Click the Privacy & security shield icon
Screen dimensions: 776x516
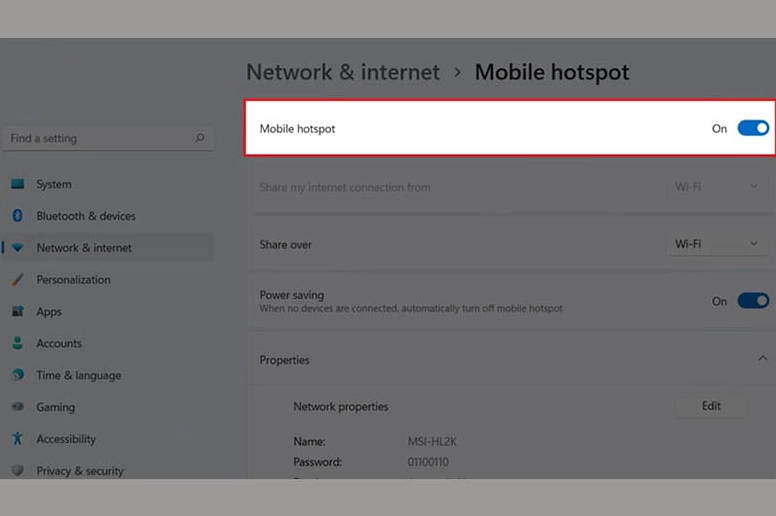click(17, 470)
